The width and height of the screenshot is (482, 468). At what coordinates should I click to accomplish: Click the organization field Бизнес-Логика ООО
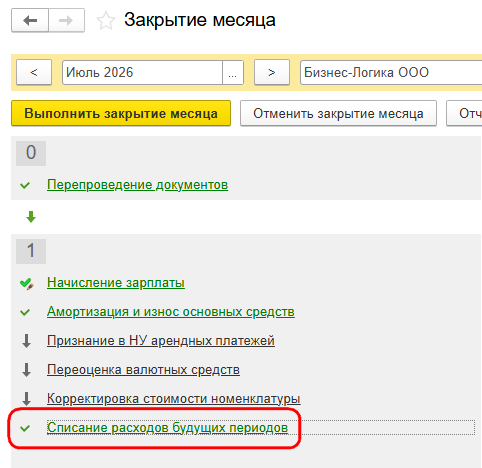pyautogui.click(x=391, y=72)
